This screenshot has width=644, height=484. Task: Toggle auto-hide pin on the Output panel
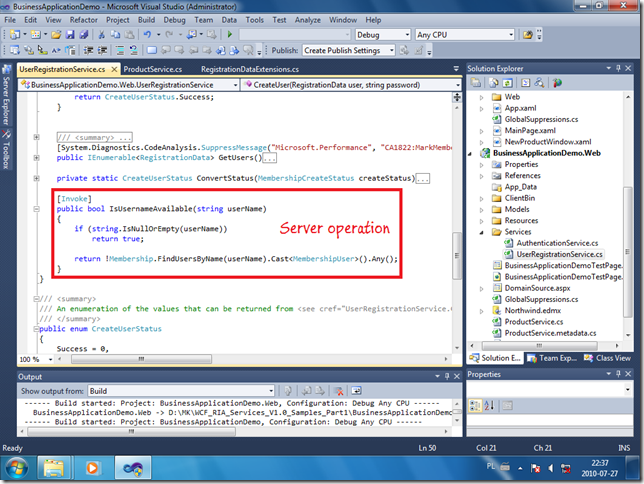point(447,376)
